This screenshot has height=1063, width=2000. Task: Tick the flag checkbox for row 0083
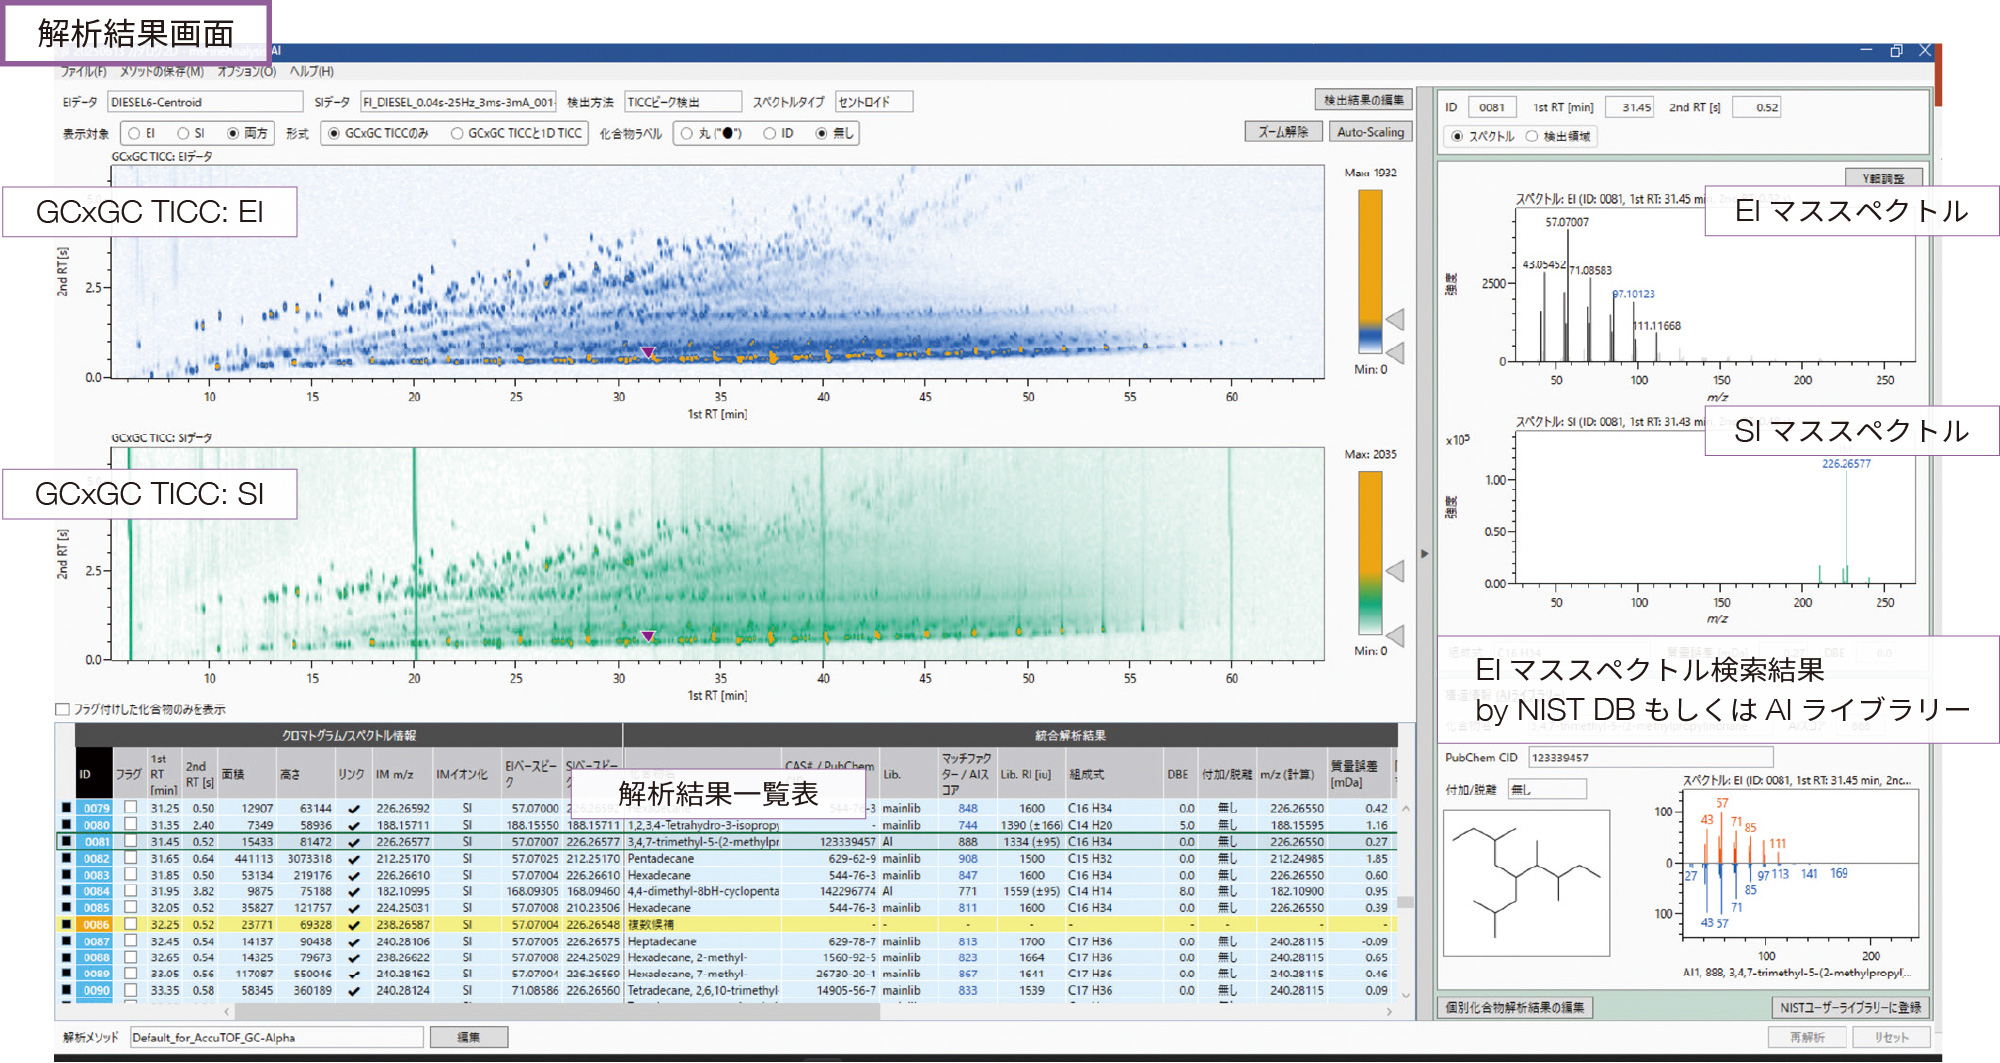pyautogui.click(x=130, y=875)
